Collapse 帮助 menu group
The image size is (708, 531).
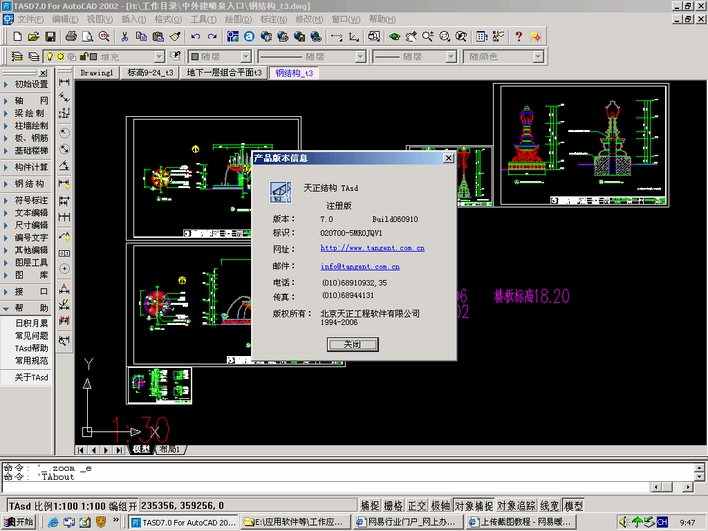(x=26, y=308)
